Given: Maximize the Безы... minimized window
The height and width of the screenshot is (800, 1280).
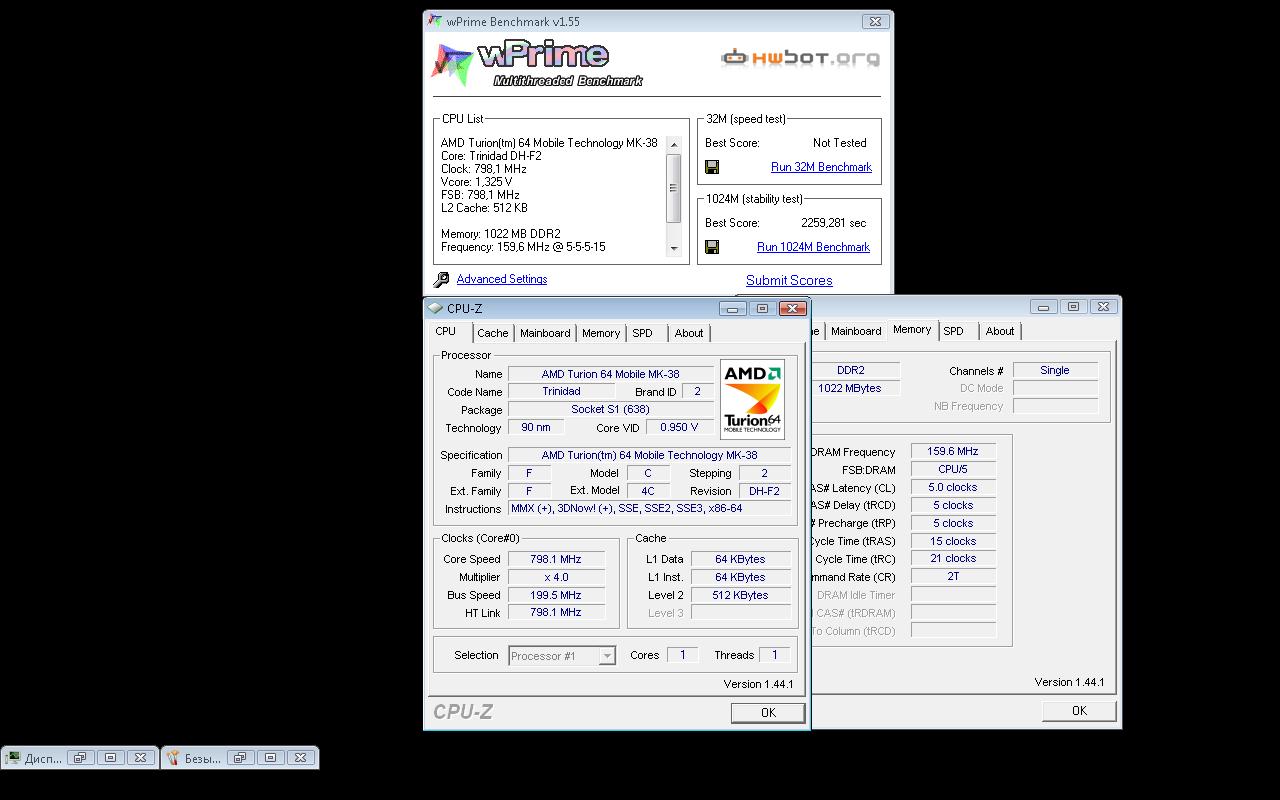Looking at the screenshot, I should 270,758.
